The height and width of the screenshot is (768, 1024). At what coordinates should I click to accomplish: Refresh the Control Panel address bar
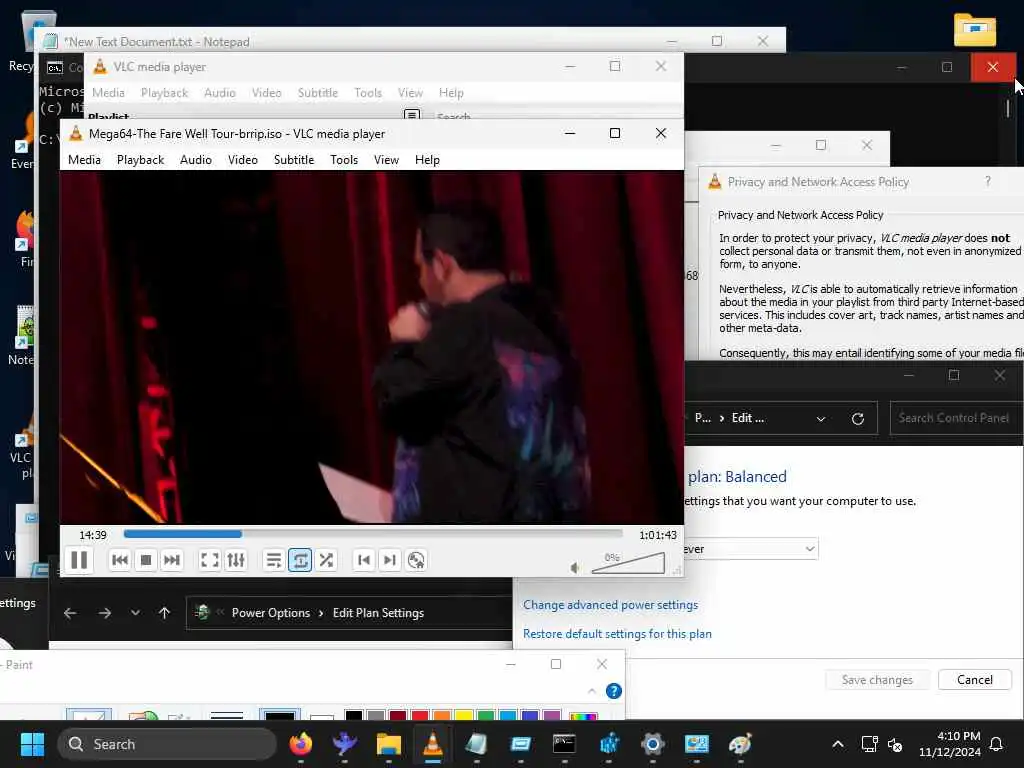tap(857, 419)
